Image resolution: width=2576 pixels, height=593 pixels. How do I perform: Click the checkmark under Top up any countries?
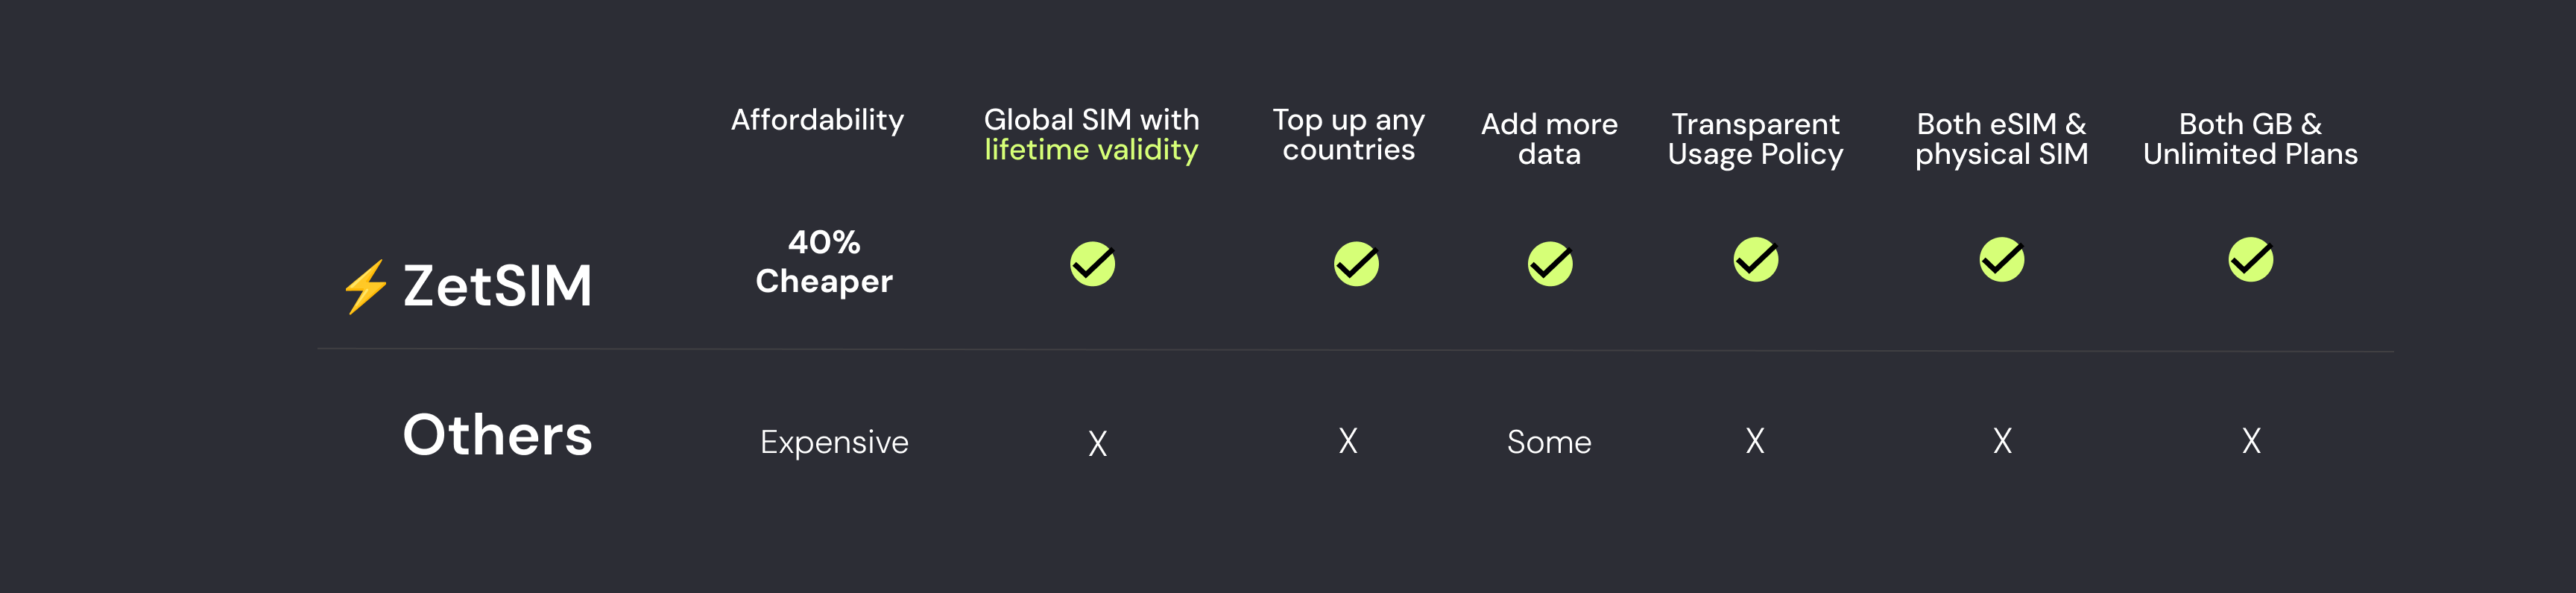tap(1356, 264)
